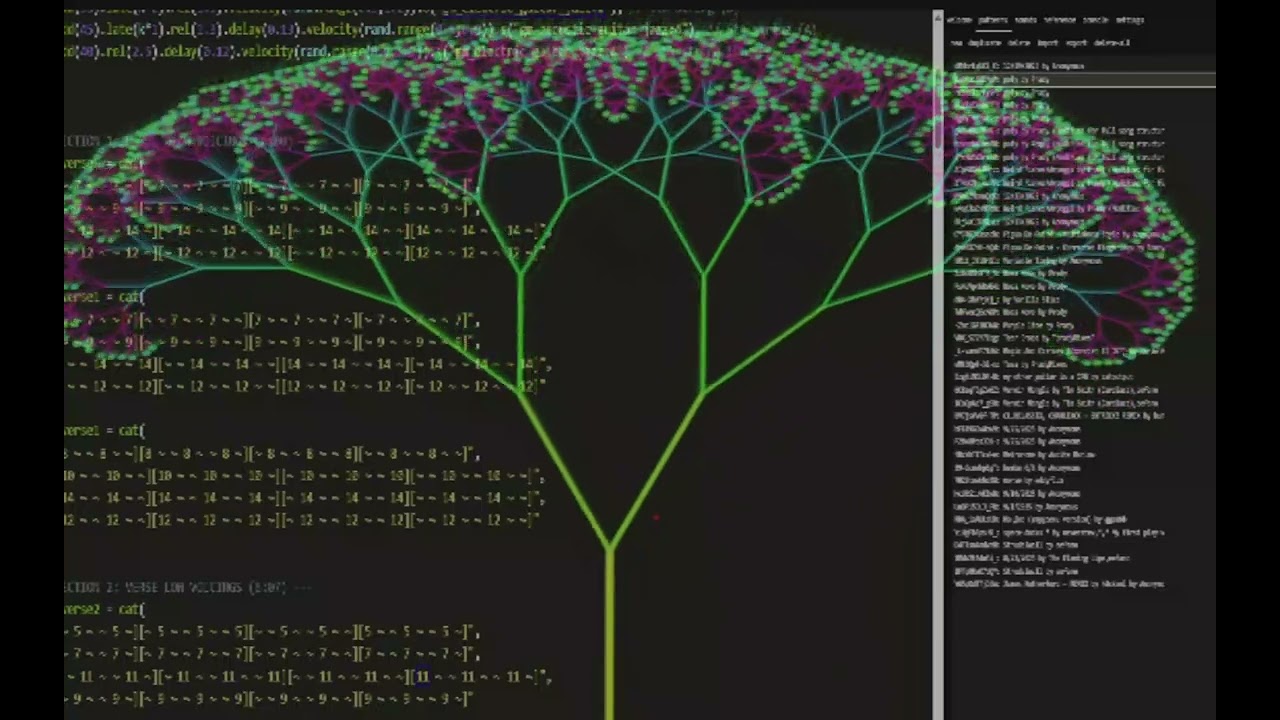Create a pattern with the new button
The height and width of the screenshot is (720, 1280).
[956, 43]
